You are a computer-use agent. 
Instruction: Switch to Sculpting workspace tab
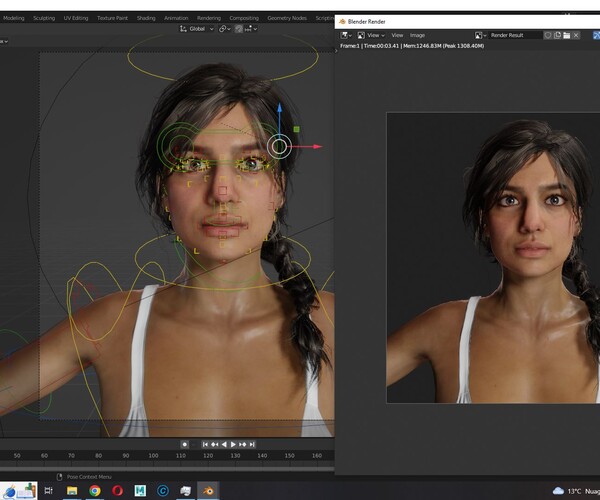pos(44,18)
